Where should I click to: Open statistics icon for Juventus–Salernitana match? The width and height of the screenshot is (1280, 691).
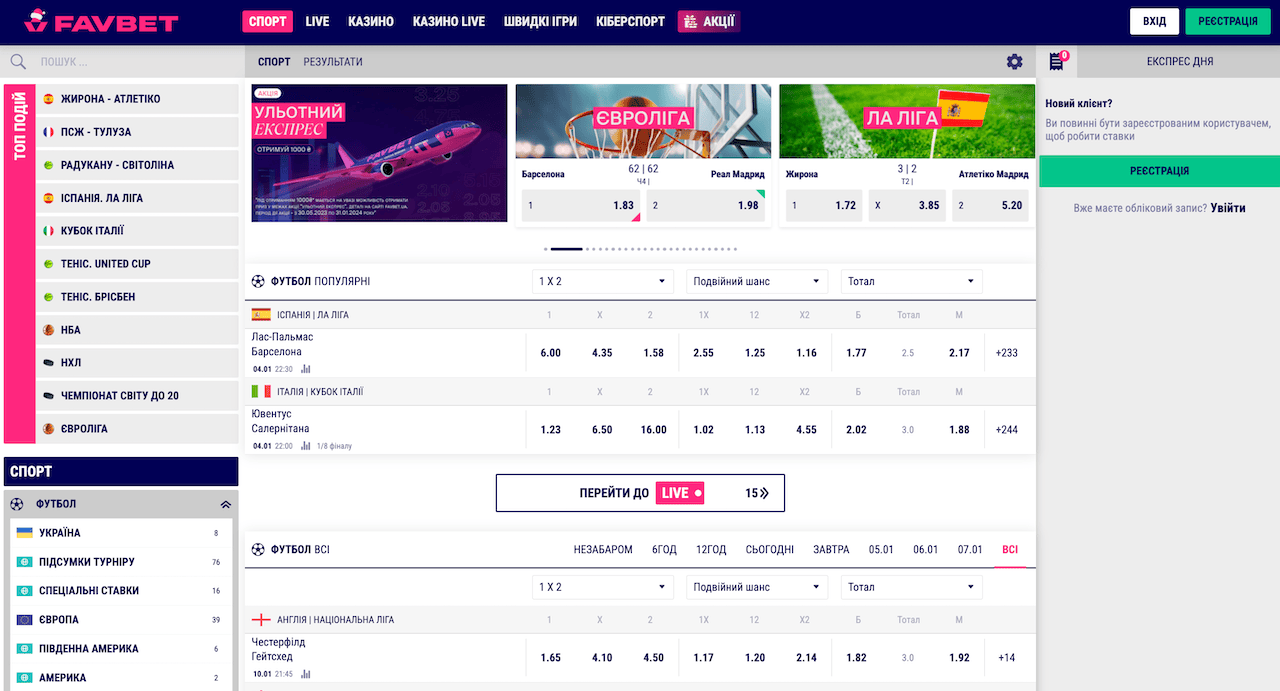[306, 446]
